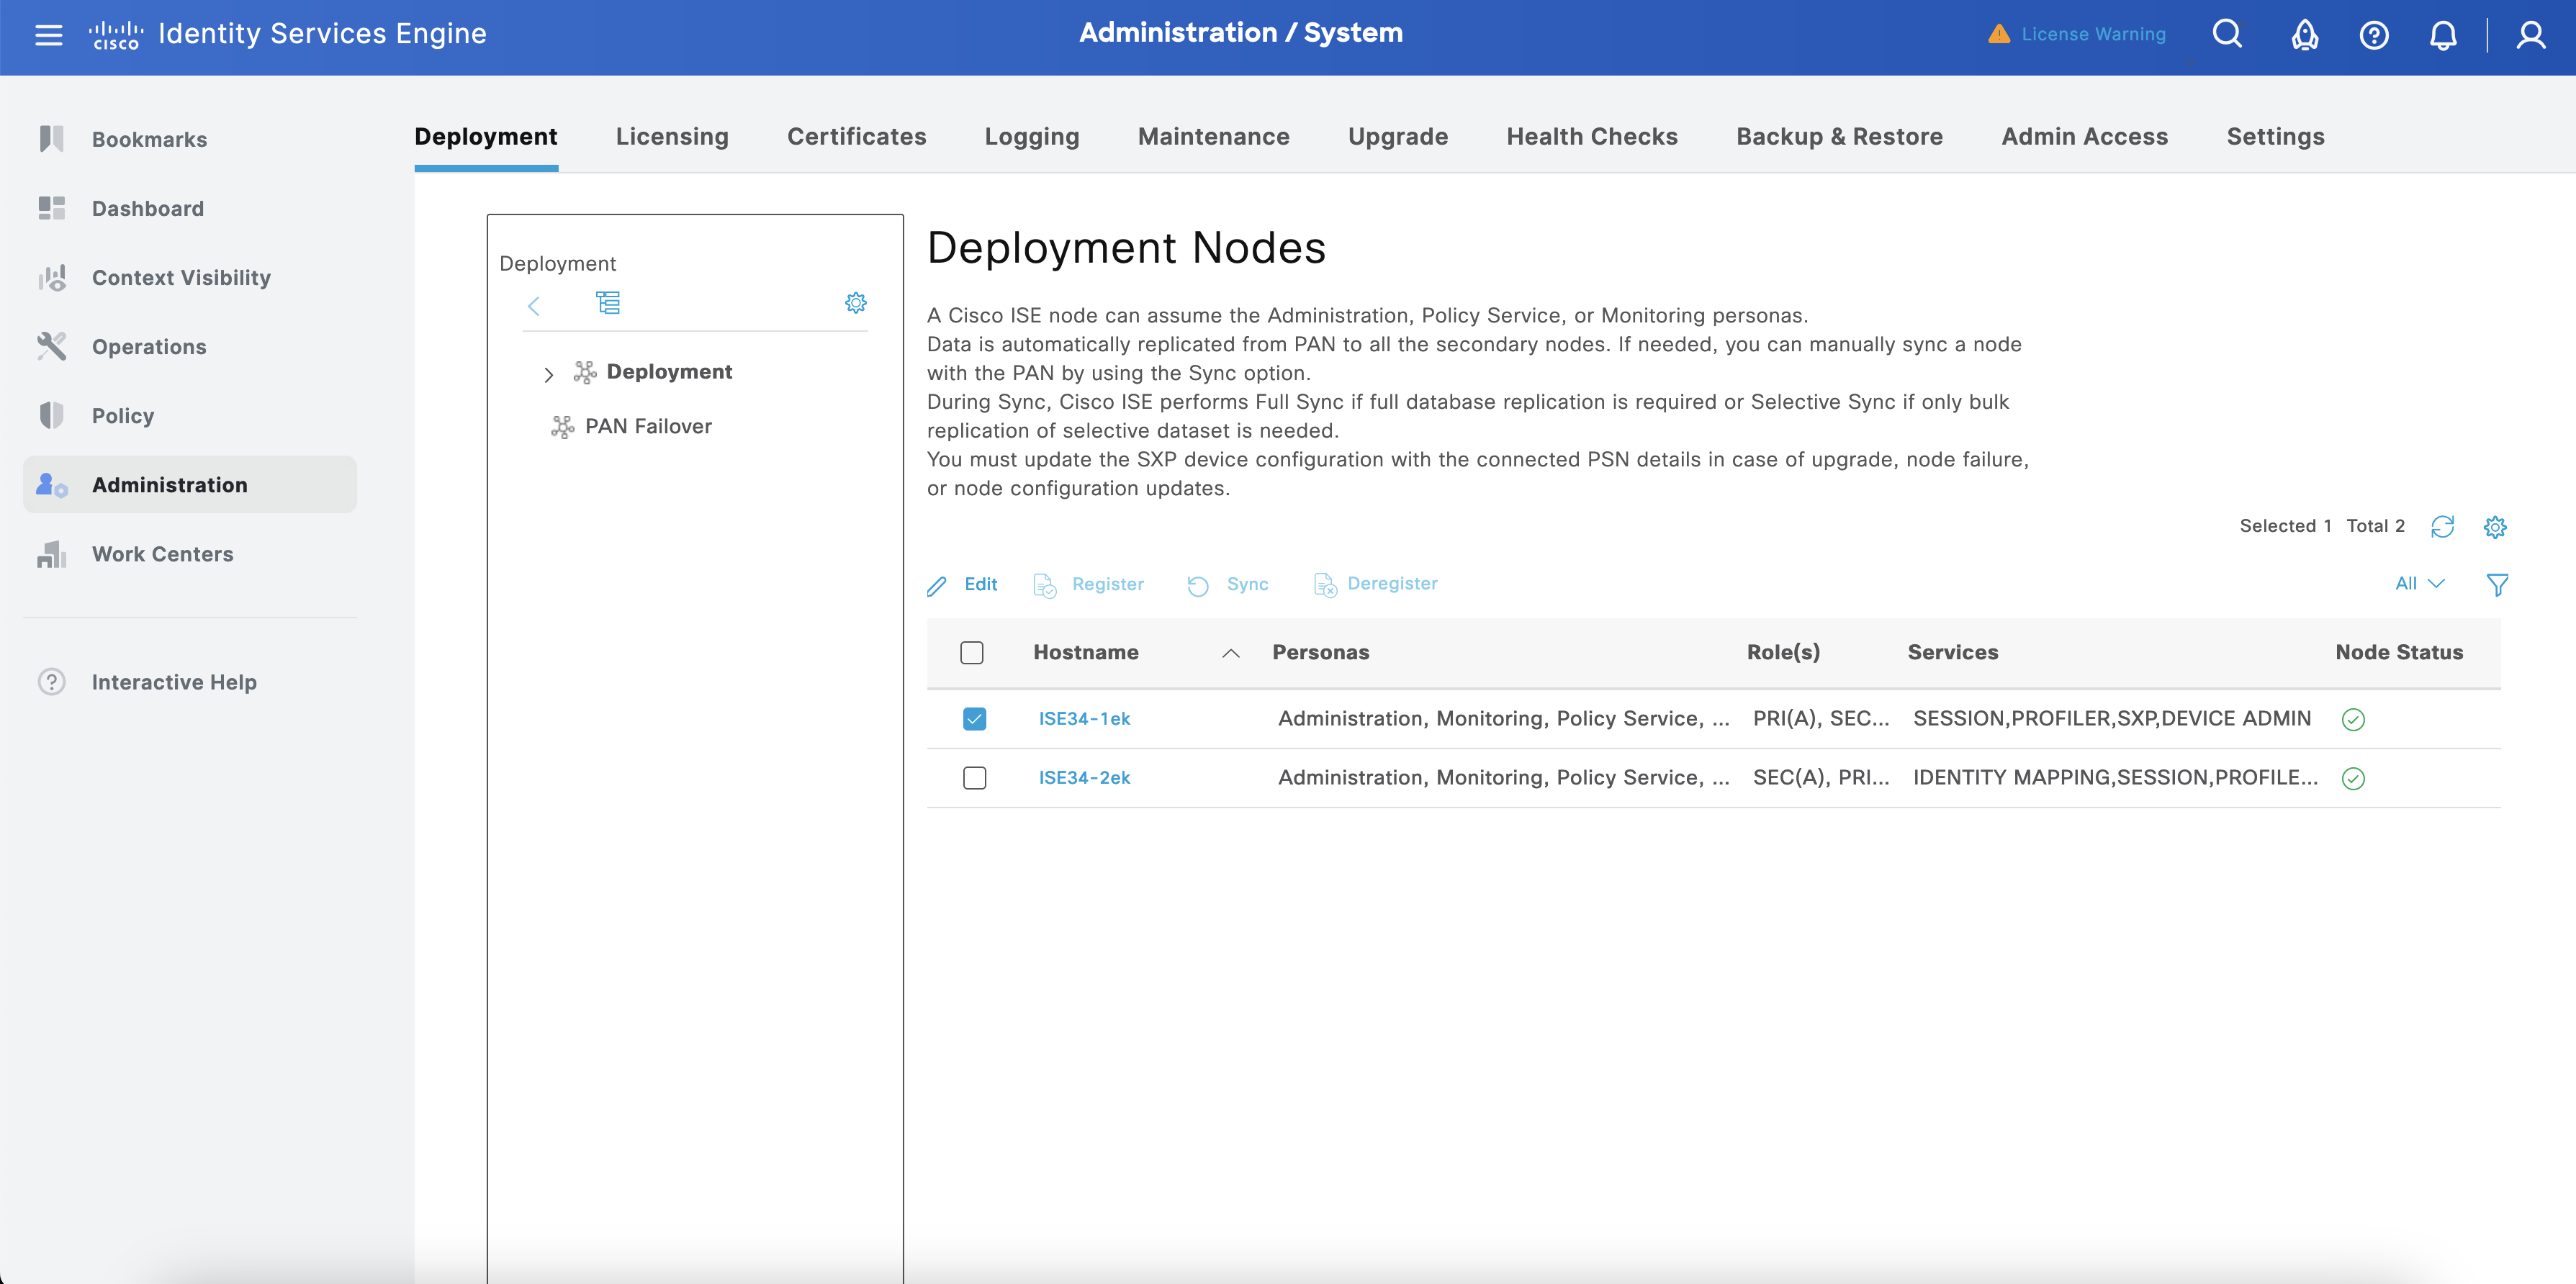Open the ISE34-1ek node link
The height and width of the screenshot is (1284, 2576).
[1084, 718]
